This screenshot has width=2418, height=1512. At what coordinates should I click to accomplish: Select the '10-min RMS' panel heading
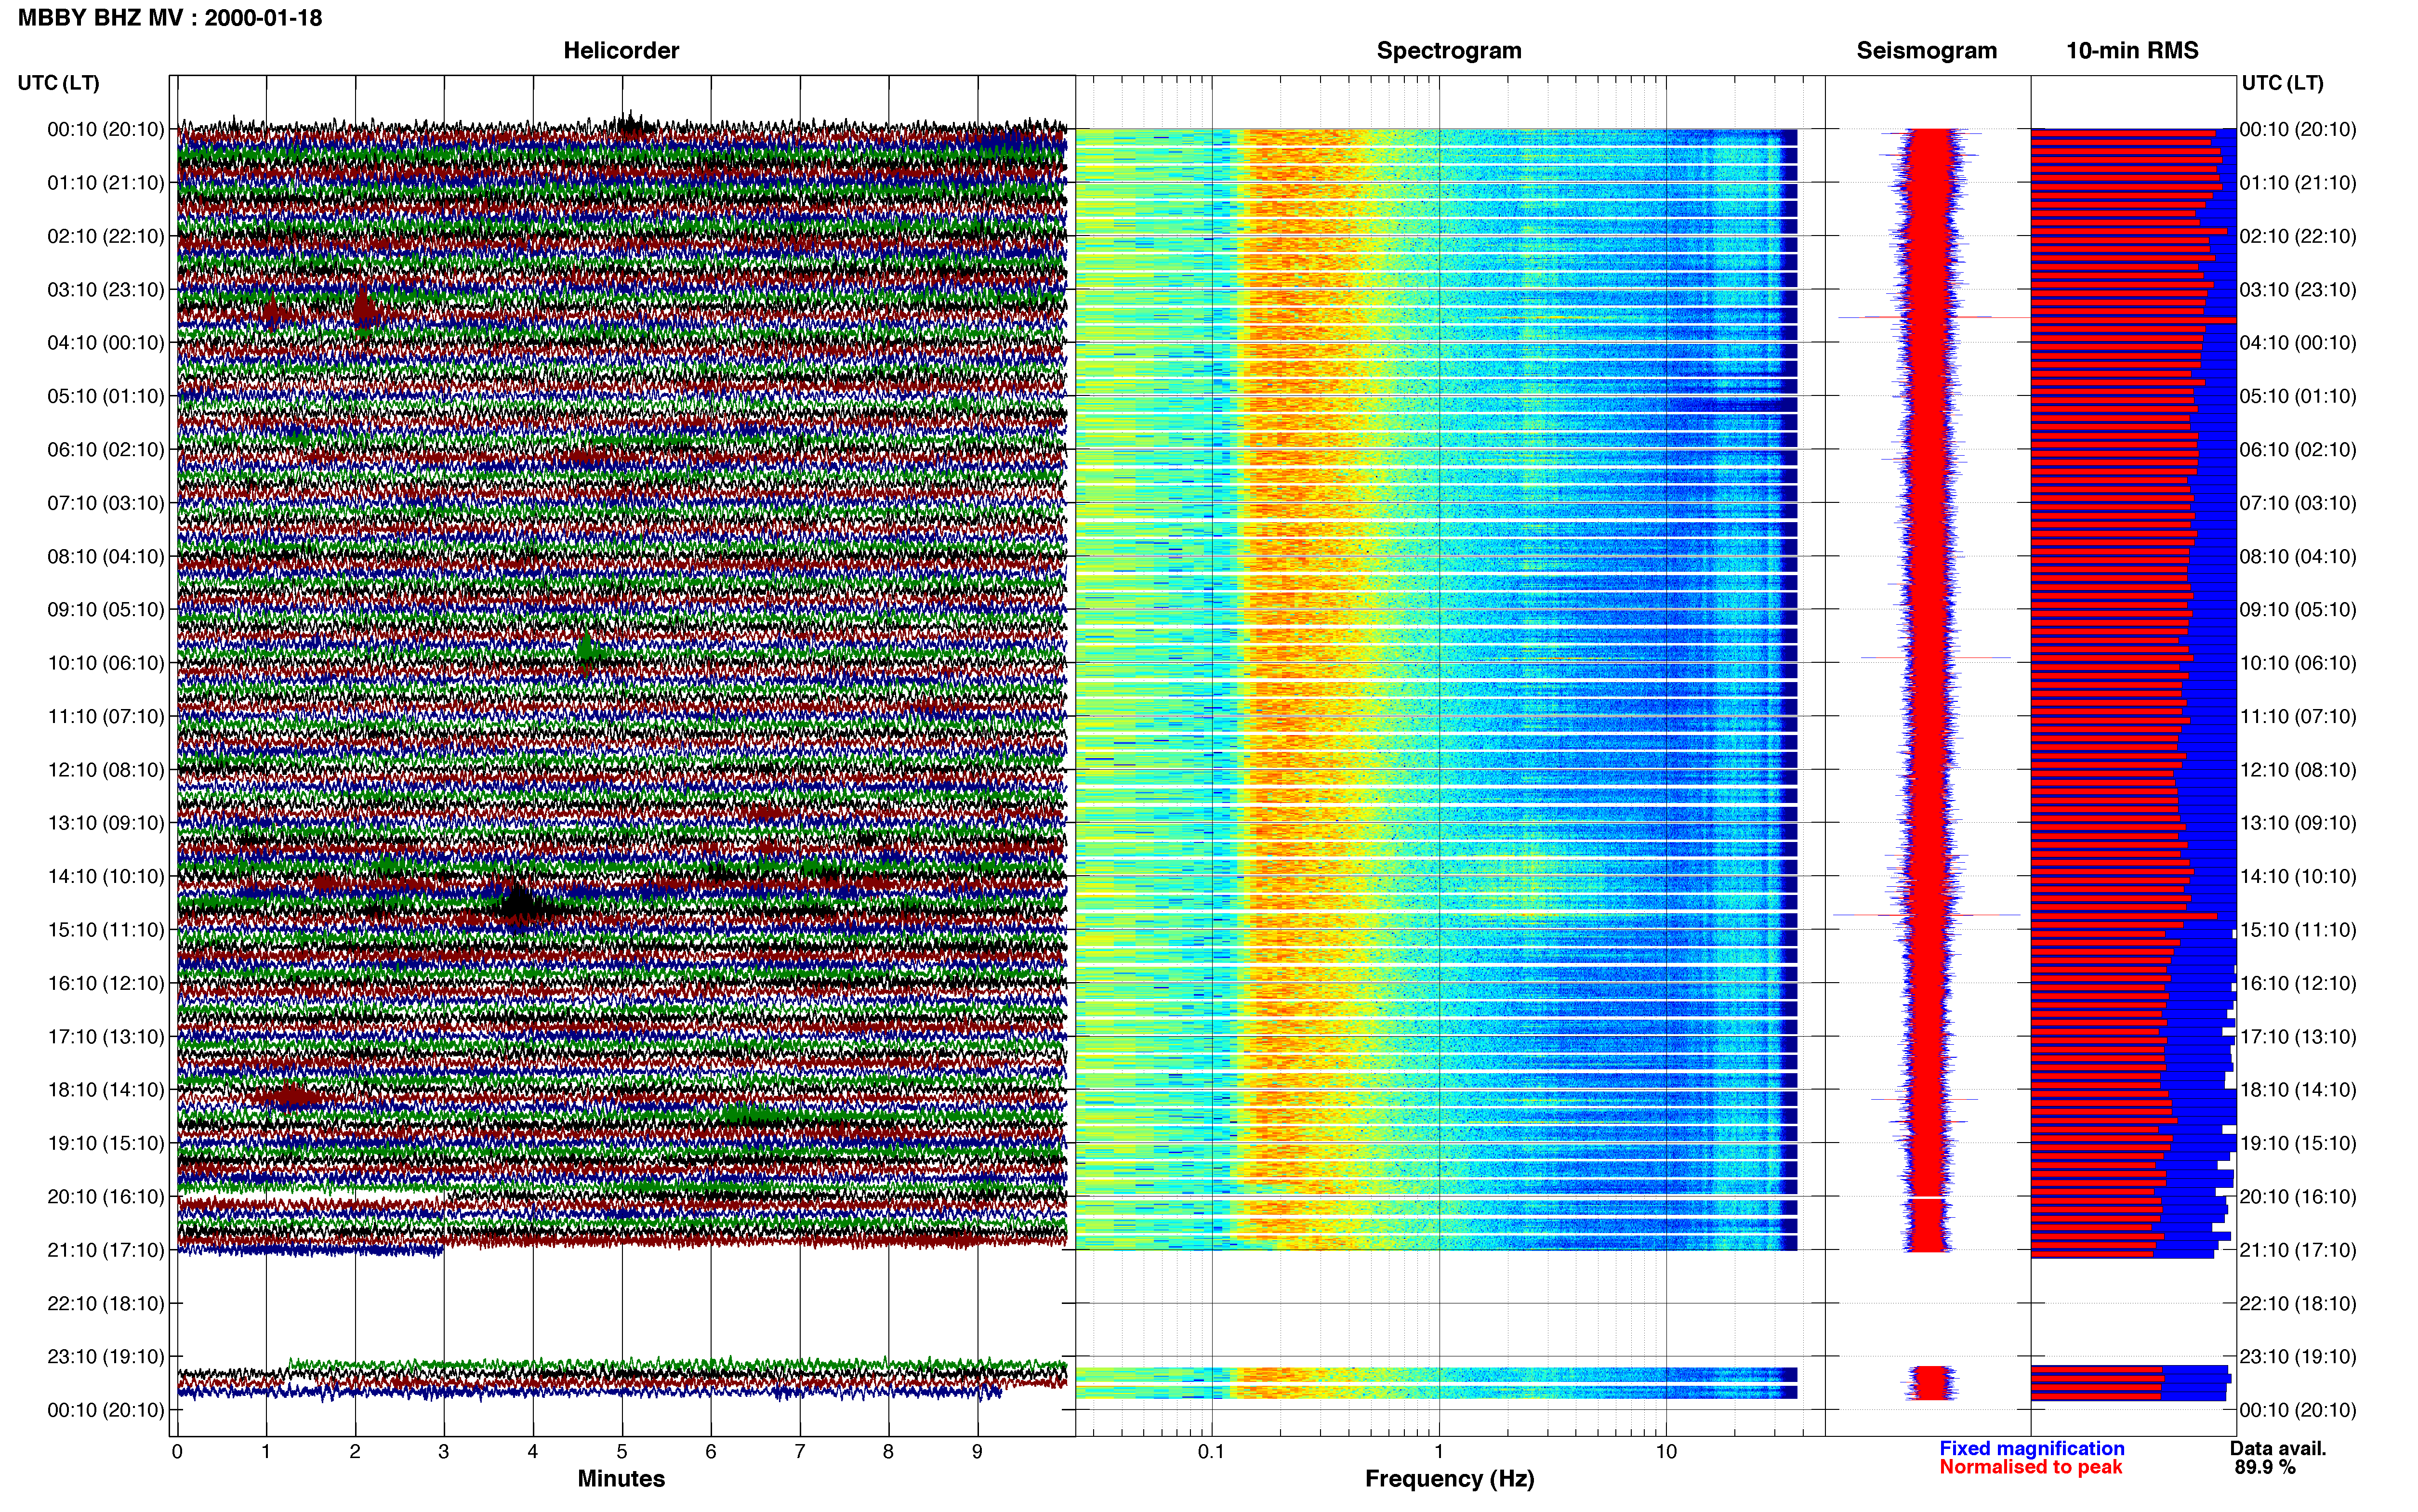coord(2132,51)
